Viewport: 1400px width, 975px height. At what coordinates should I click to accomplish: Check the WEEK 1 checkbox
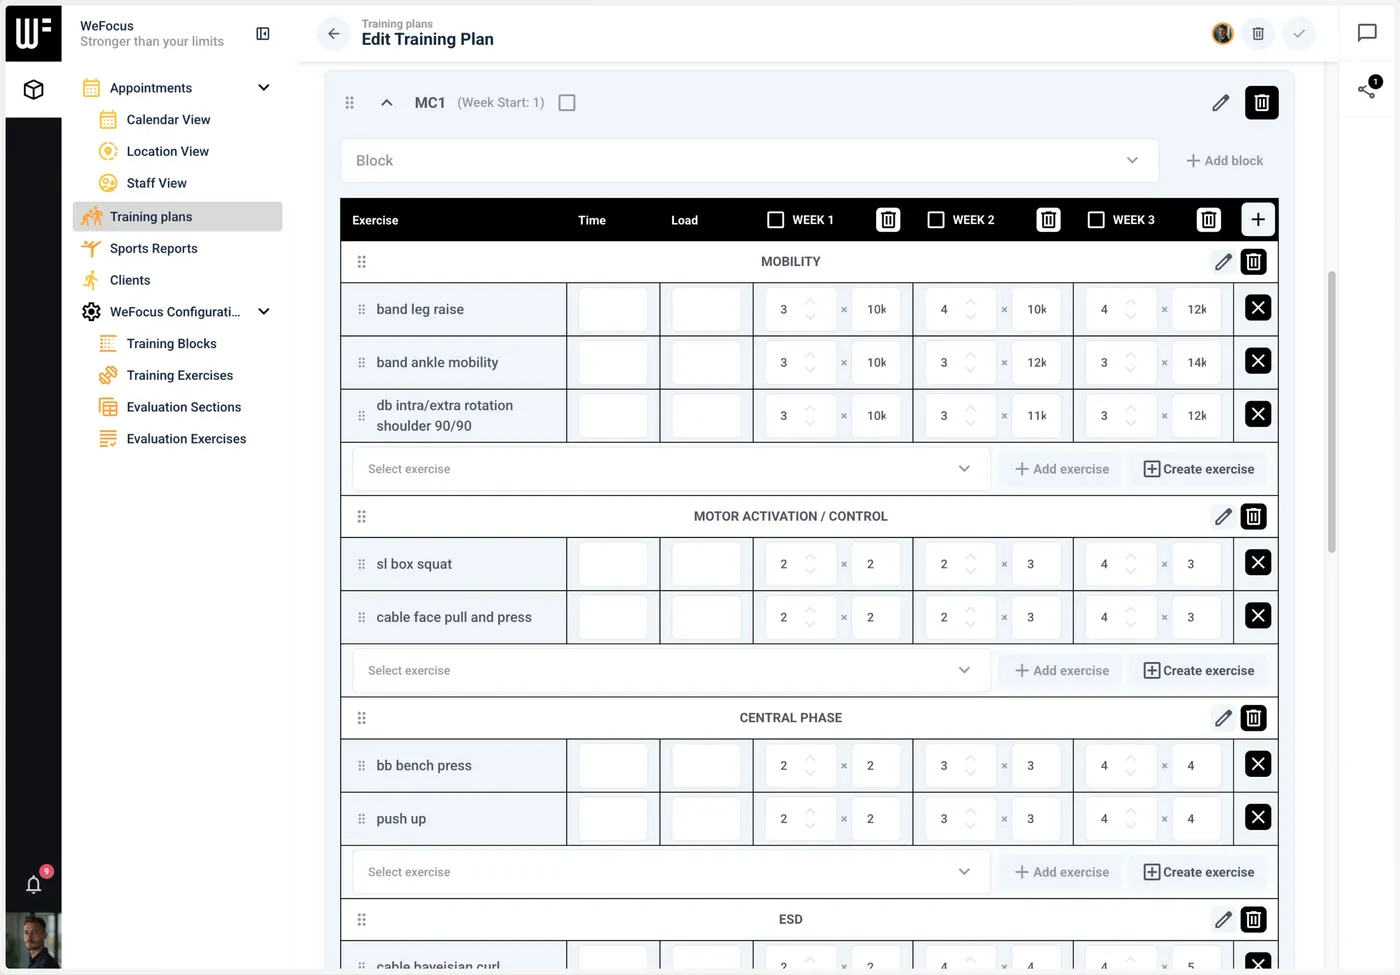775,220
